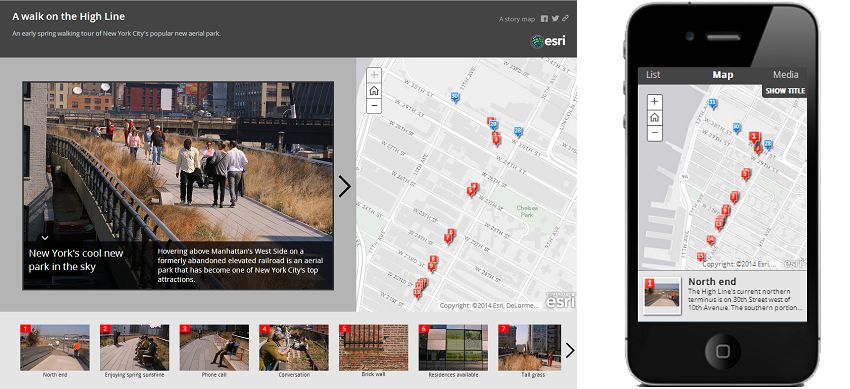Reset desktop map to home extent
Screen dimensions: 850x389
pyautogui.click(x=374, y=90)
